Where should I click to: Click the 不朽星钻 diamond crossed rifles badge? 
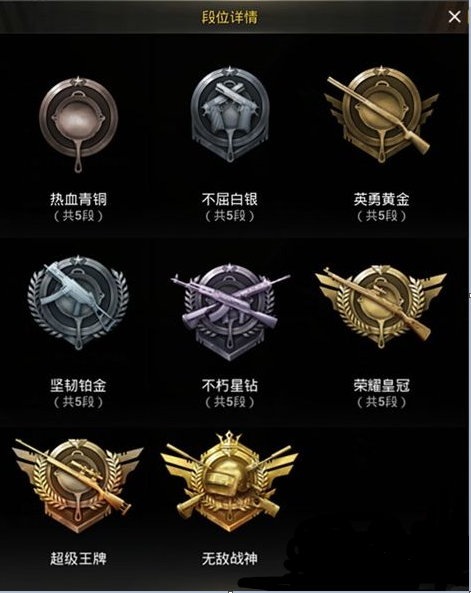click(230, 311)
